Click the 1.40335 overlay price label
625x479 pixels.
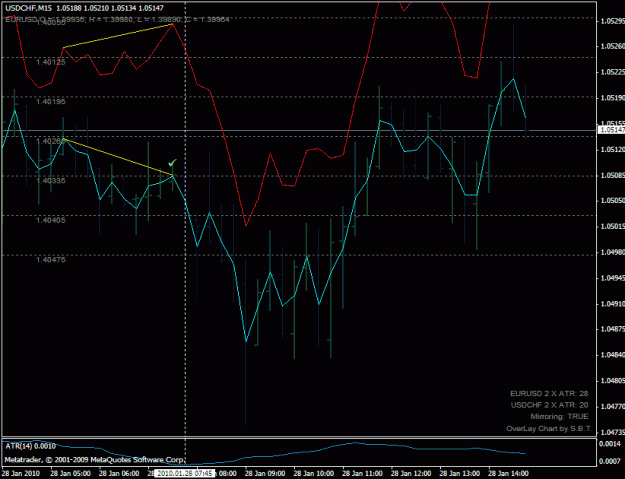[x=51, y=181]
